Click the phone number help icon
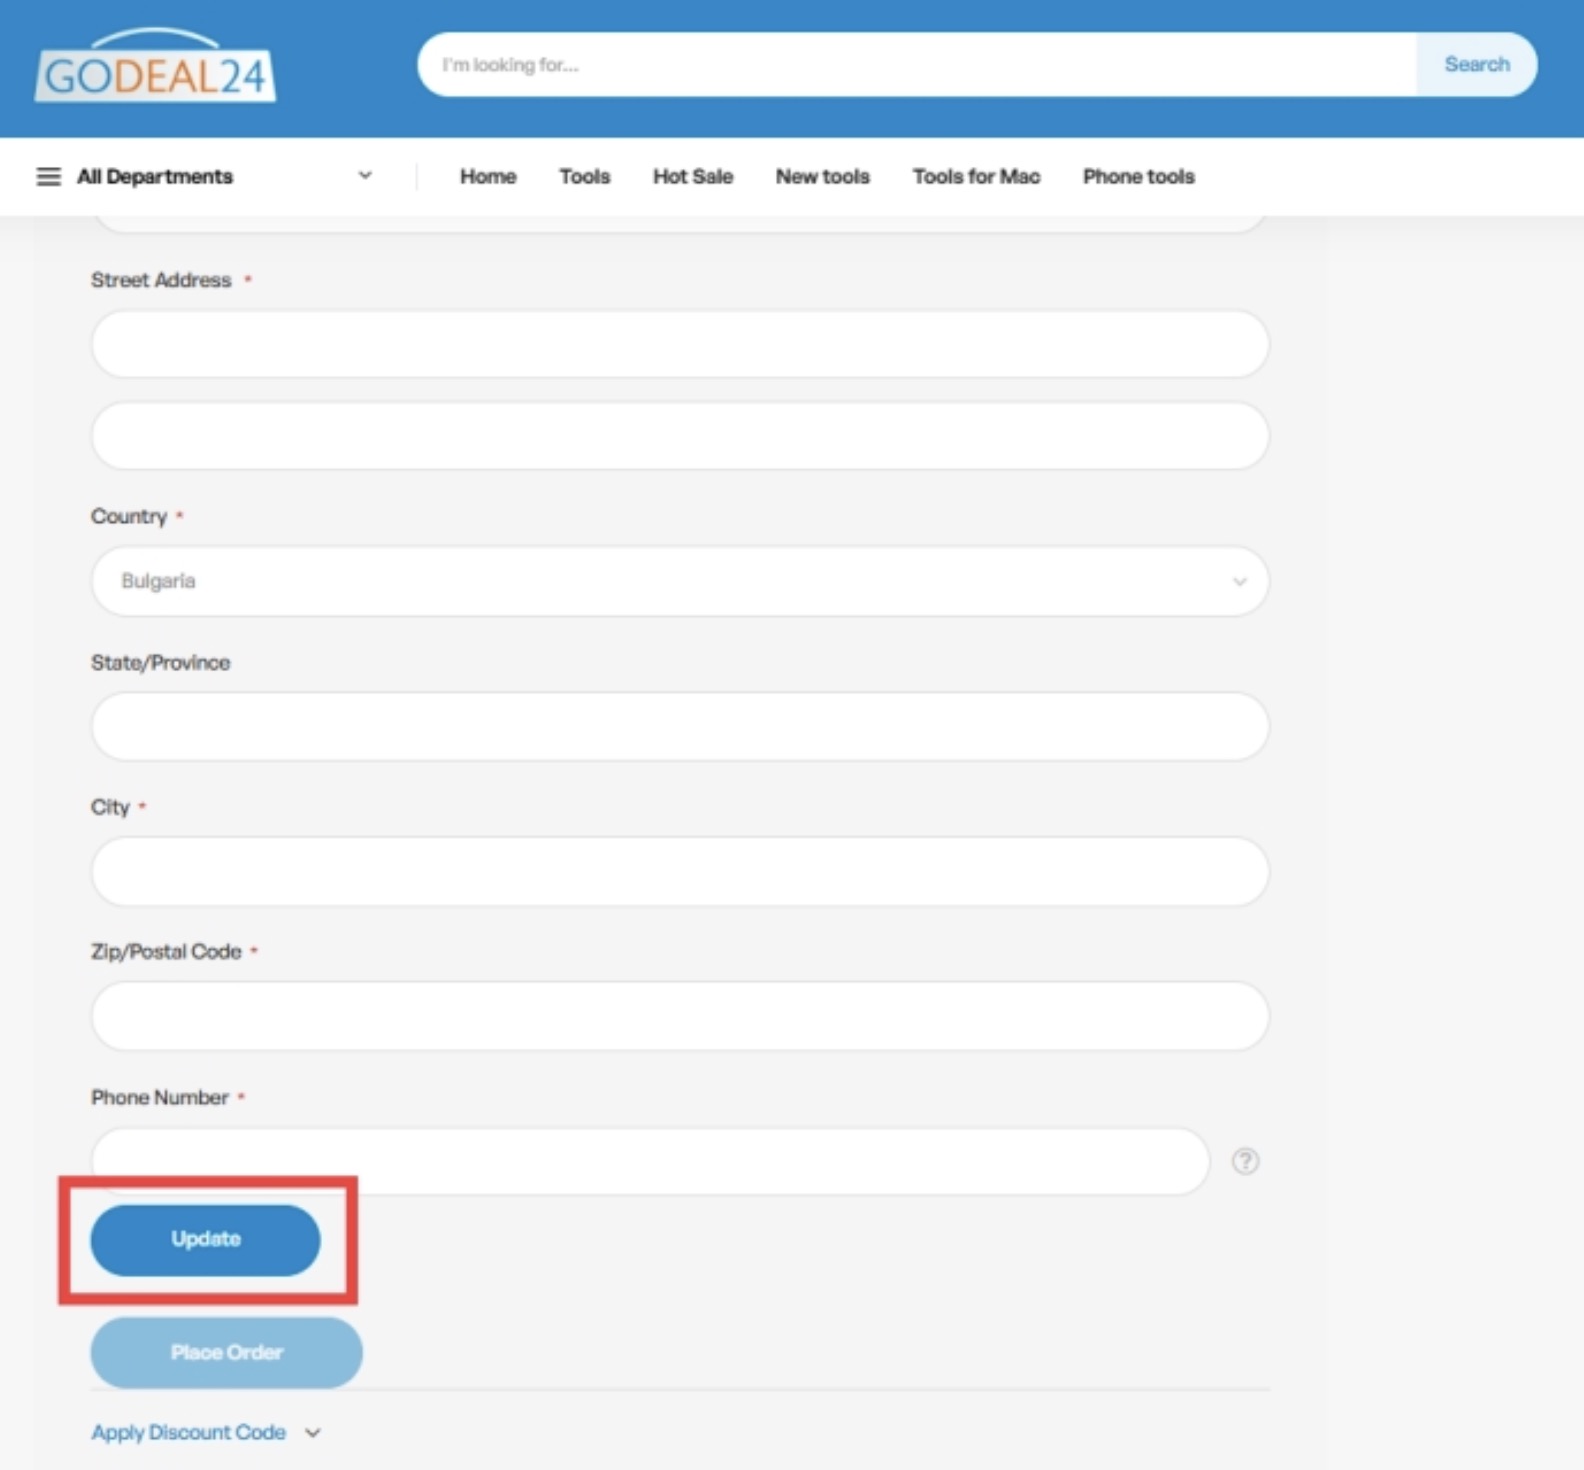 [1245, 1161]
